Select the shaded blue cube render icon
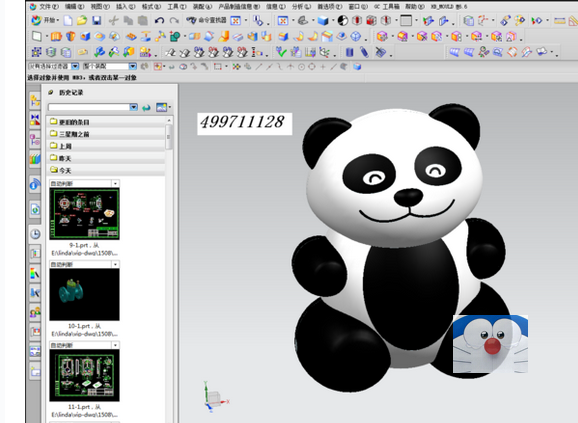Viewport: 578px width, 423px height. 323,21
